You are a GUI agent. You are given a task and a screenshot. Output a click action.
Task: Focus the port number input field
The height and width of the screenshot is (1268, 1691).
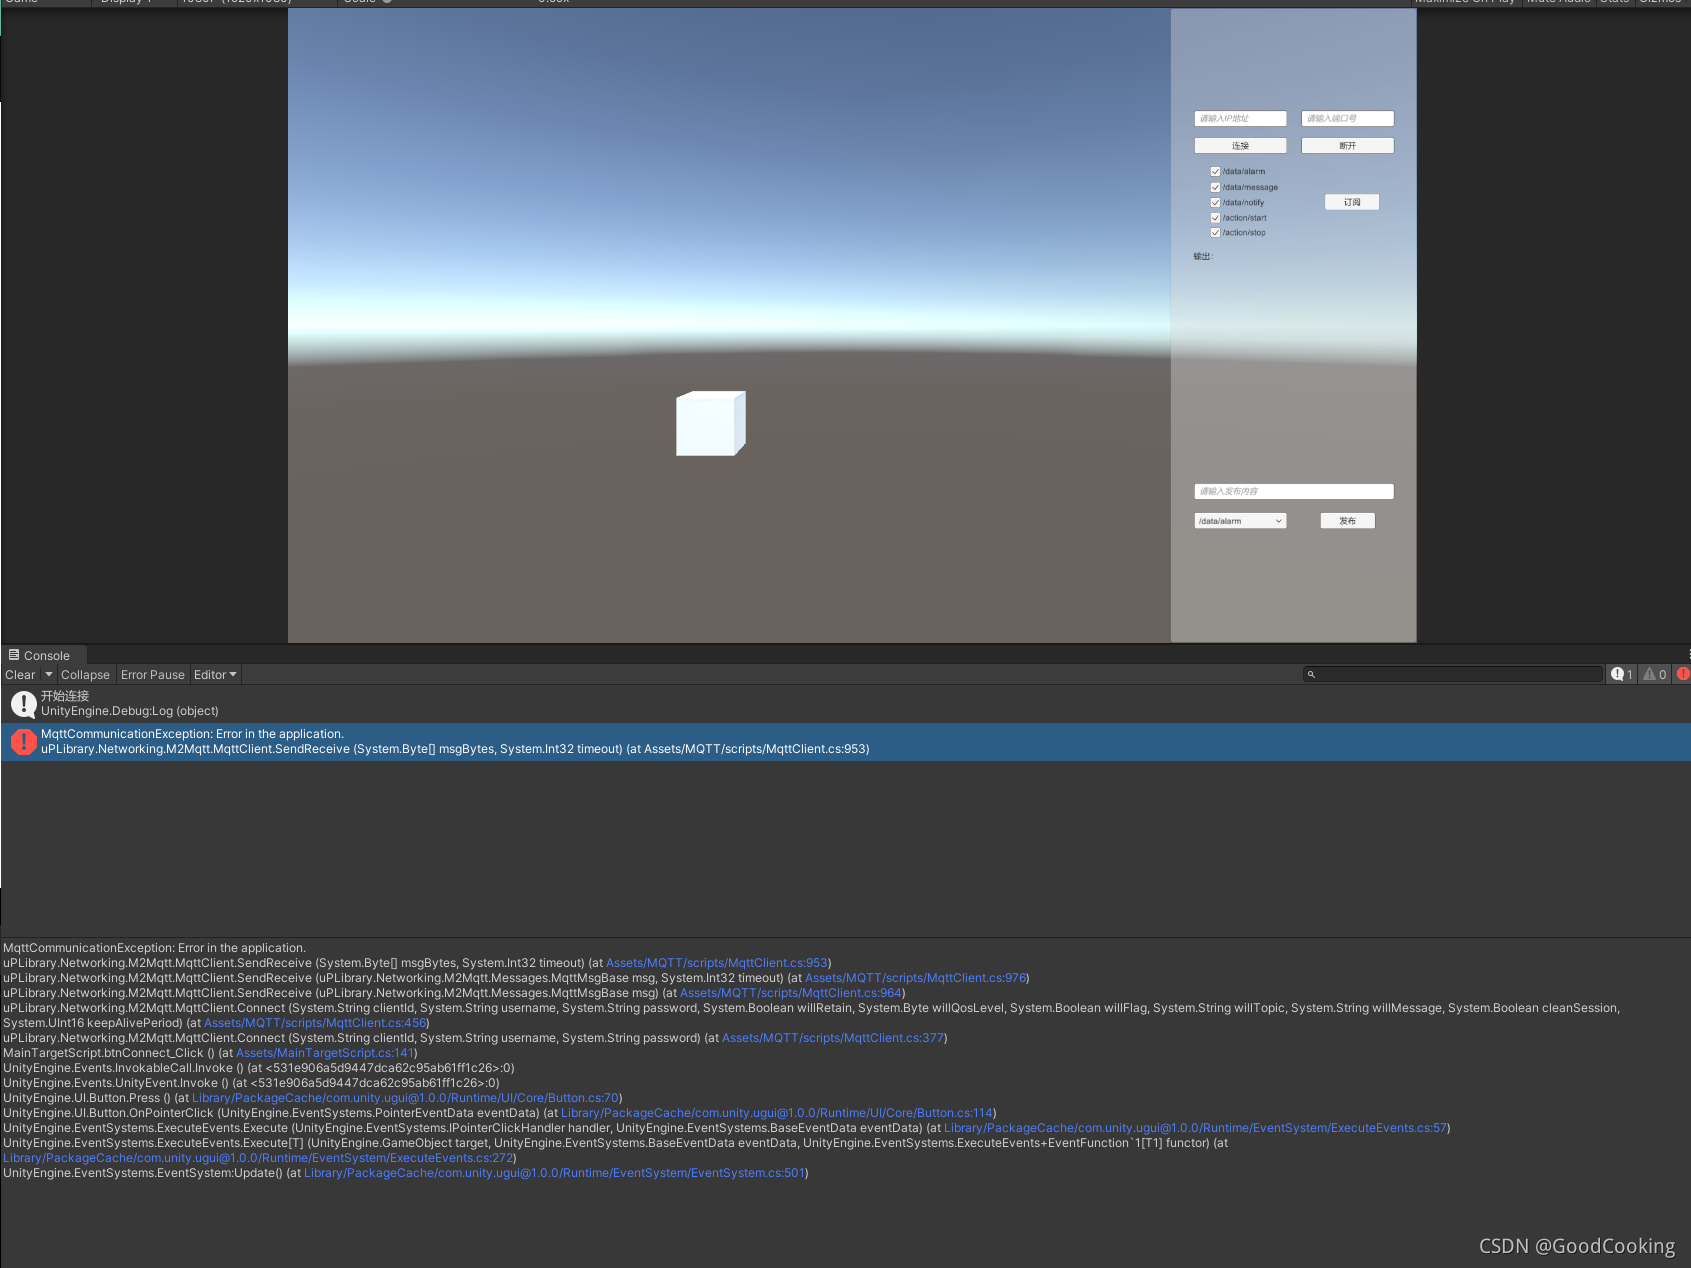click(x=1347, y=119)
